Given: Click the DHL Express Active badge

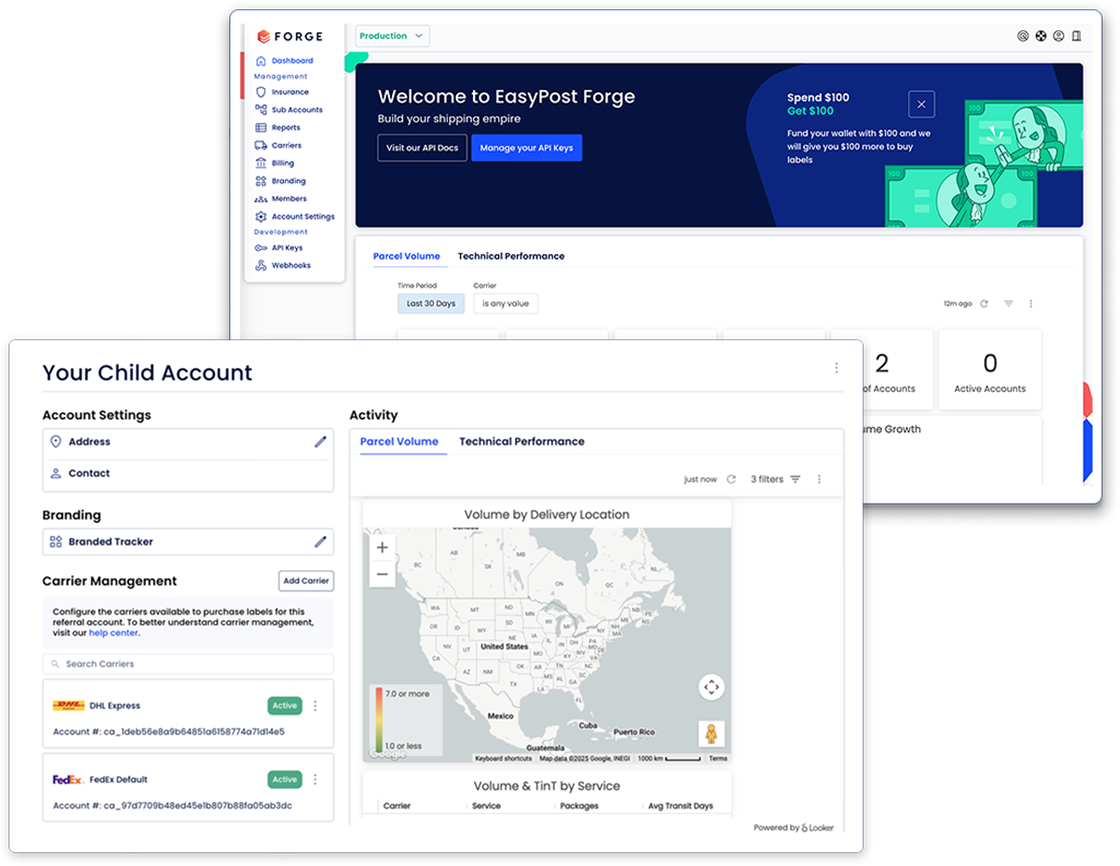Looking at the screenshot, I should pyautogui.click(x=284, y=706).
